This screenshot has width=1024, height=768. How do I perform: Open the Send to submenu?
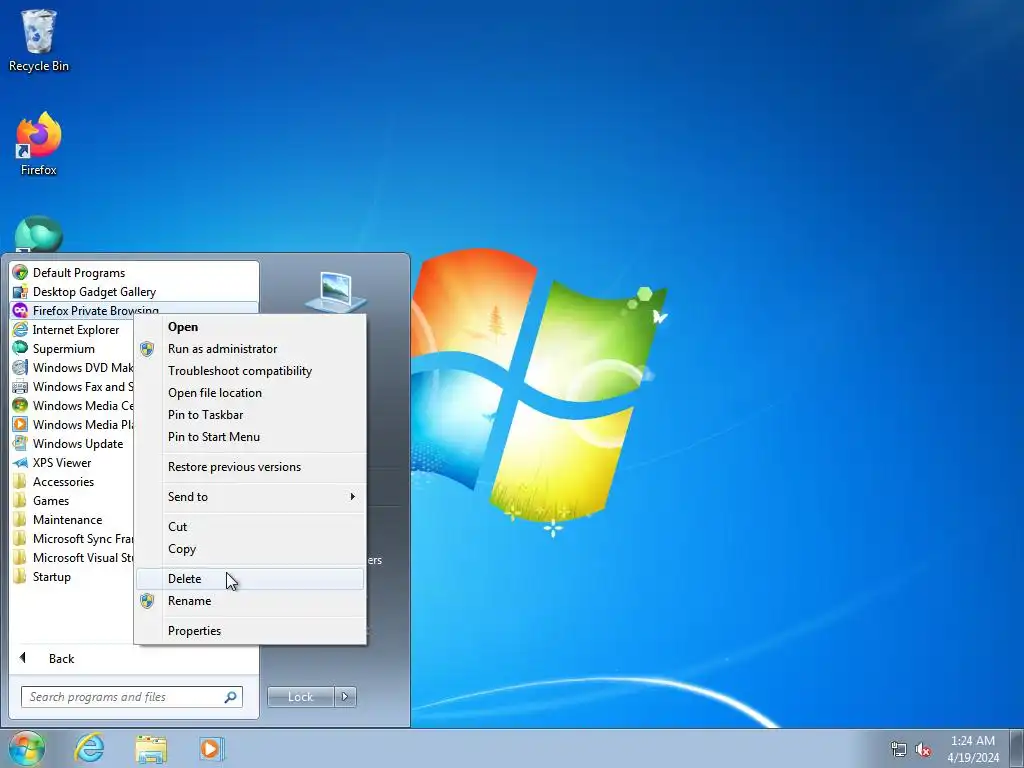point(249,497)
